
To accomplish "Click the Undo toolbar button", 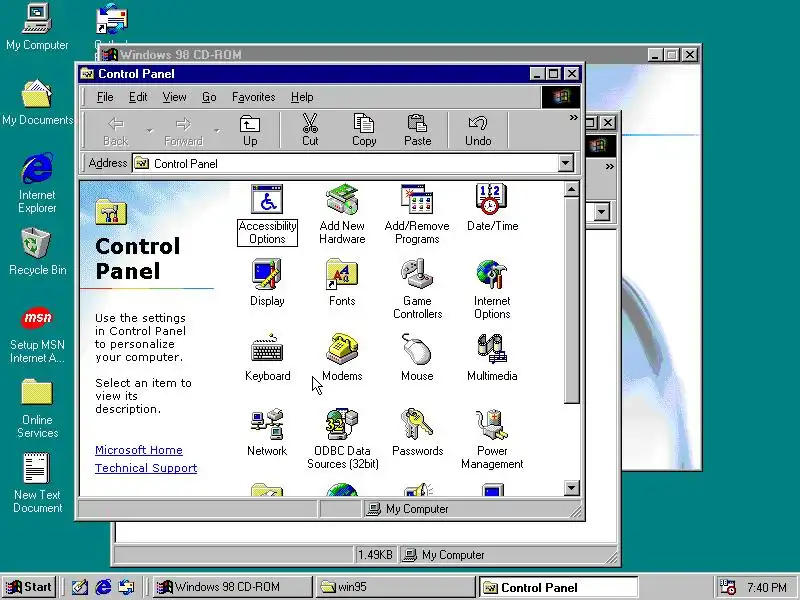I will [x=478, y=131].
